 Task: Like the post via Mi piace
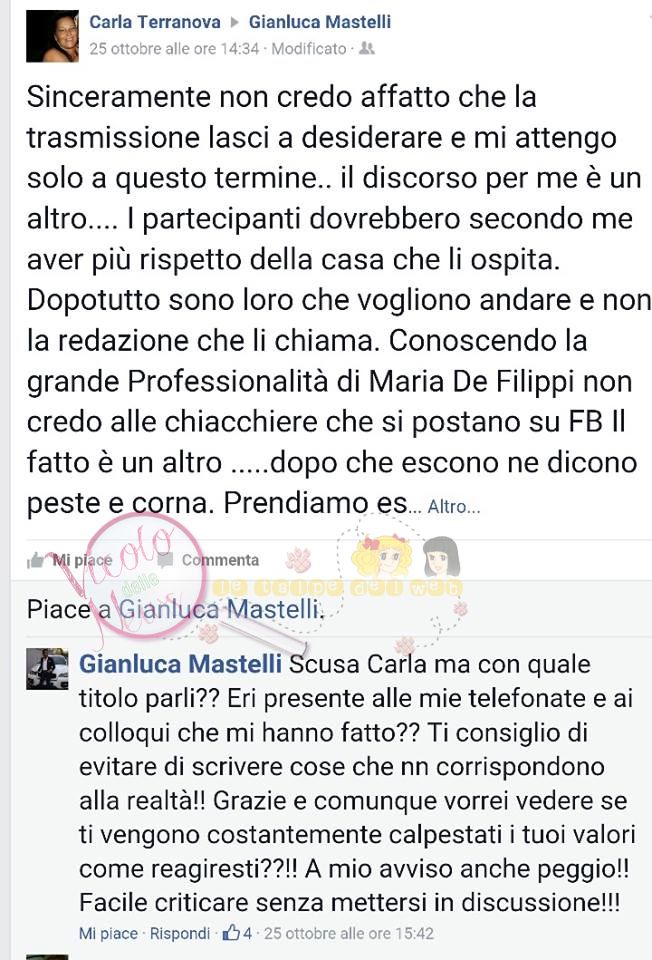coord(82,560)
